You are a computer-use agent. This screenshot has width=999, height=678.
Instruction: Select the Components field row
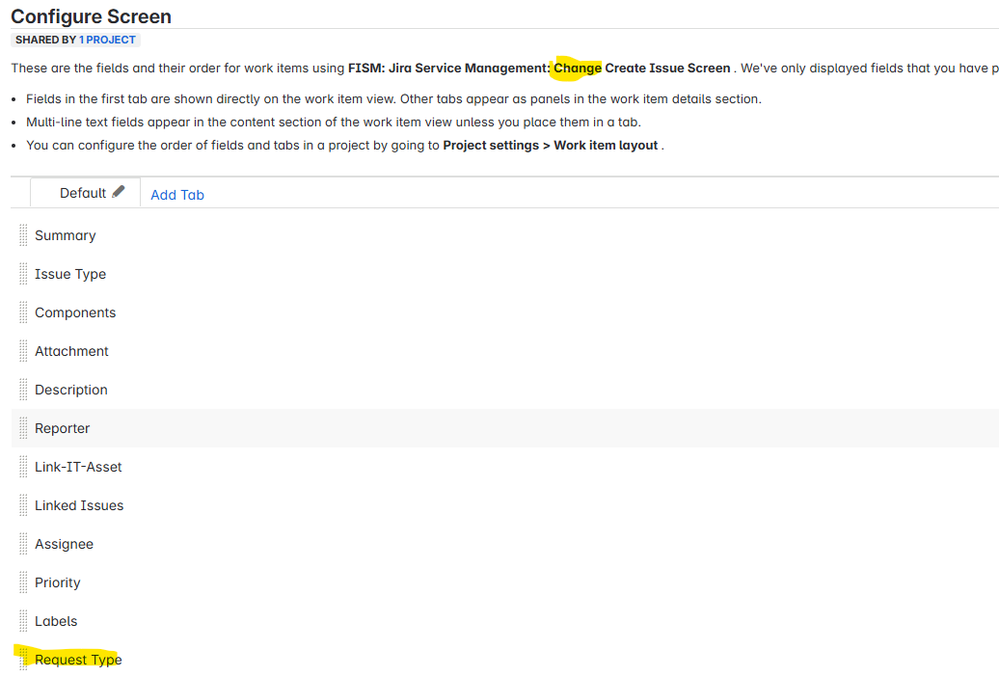click(x=505, y=312)
